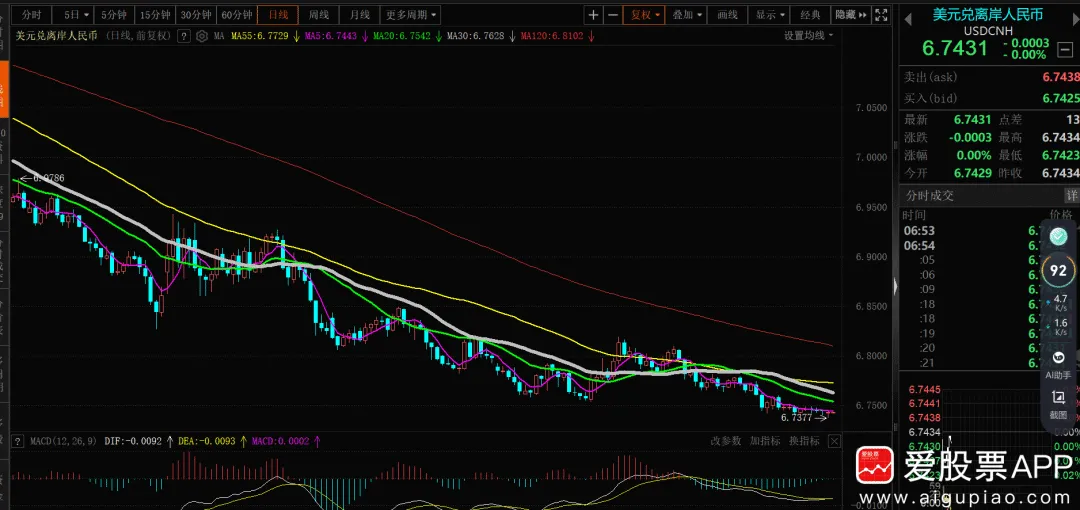The width and height of the screenshot is (1080, 510).
Task: Open MACD help question-mark icon
Action: pos(18,441)
